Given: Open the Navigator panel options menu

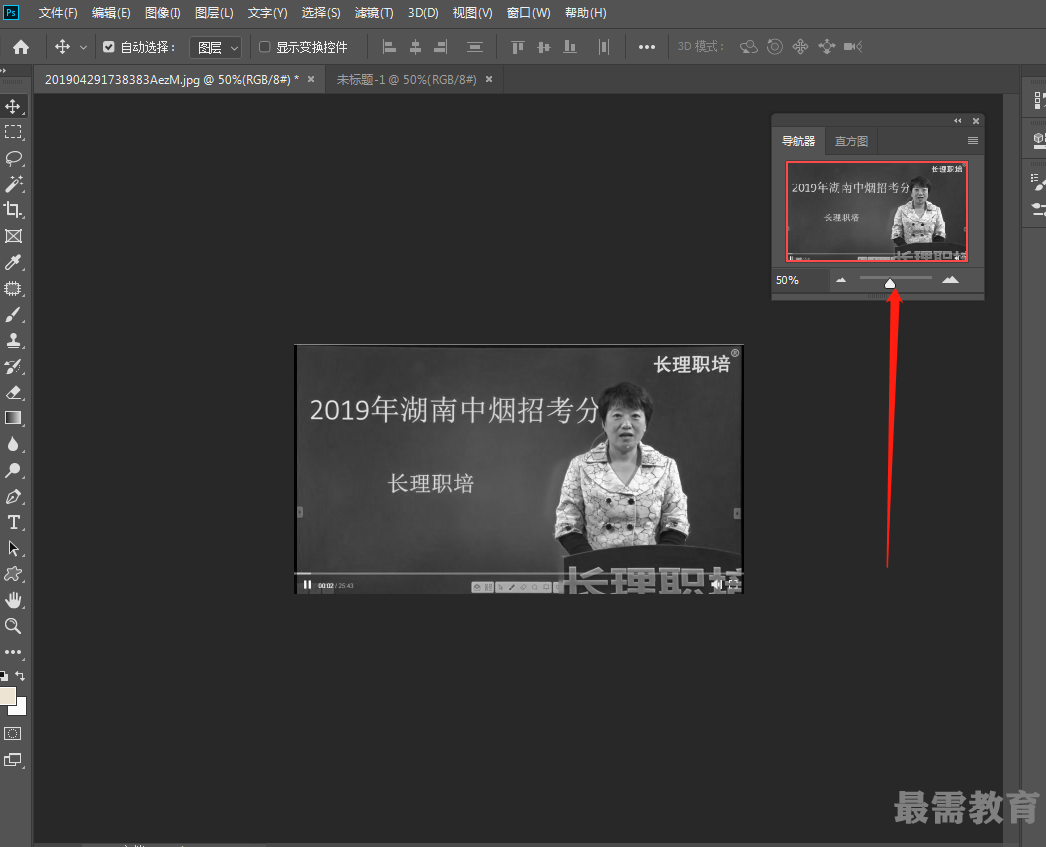Looking at the screenshot, I should 973,141.
